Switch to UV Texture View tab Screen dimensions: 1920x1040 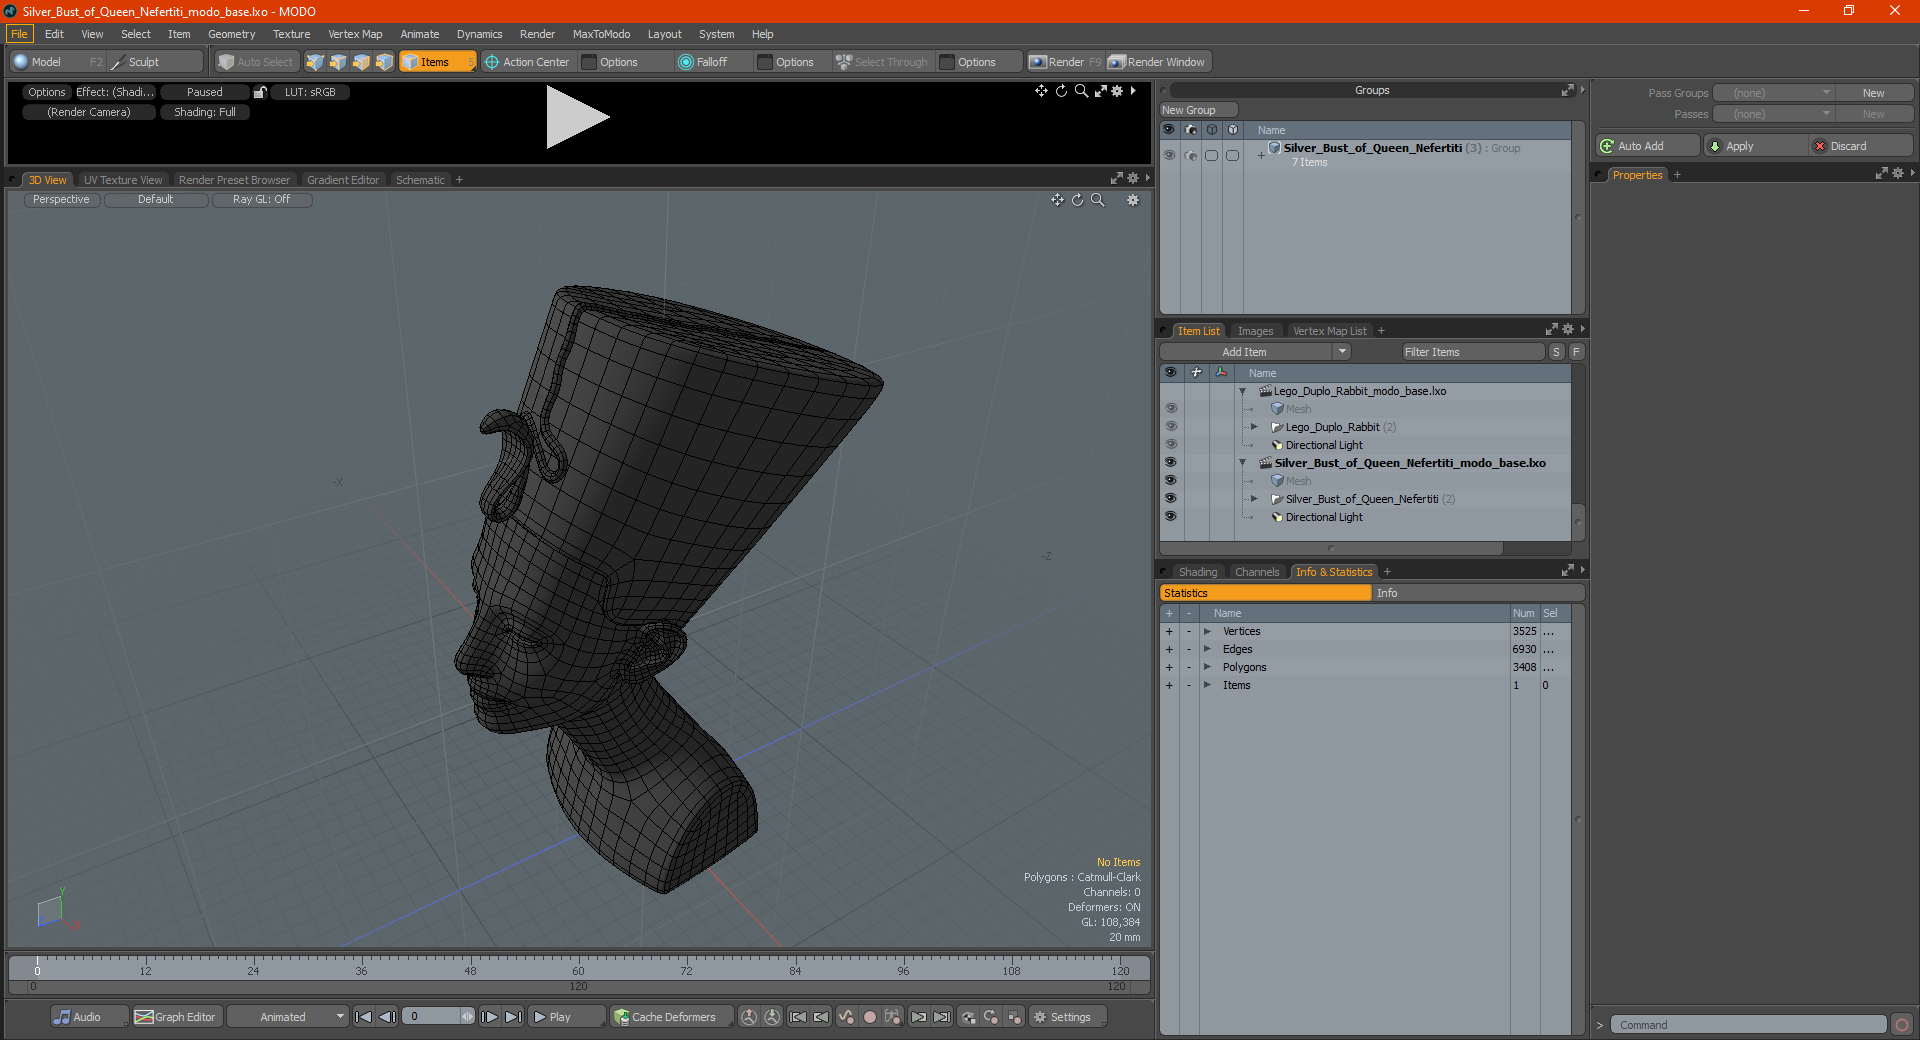click(123, 180)
